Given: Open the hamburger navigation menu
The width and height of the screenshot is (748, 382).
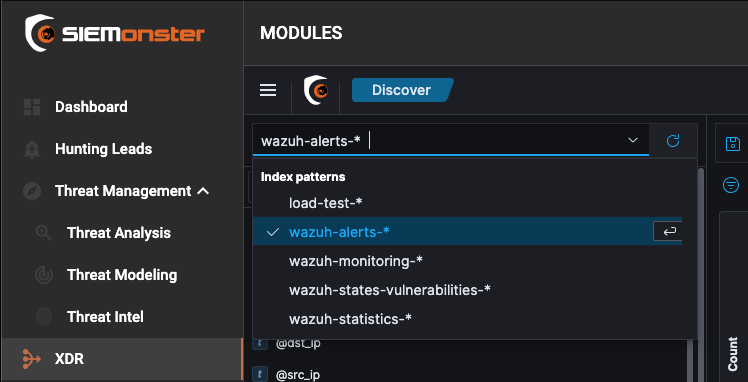Looking at the screenshot, I should coord(268,90).
